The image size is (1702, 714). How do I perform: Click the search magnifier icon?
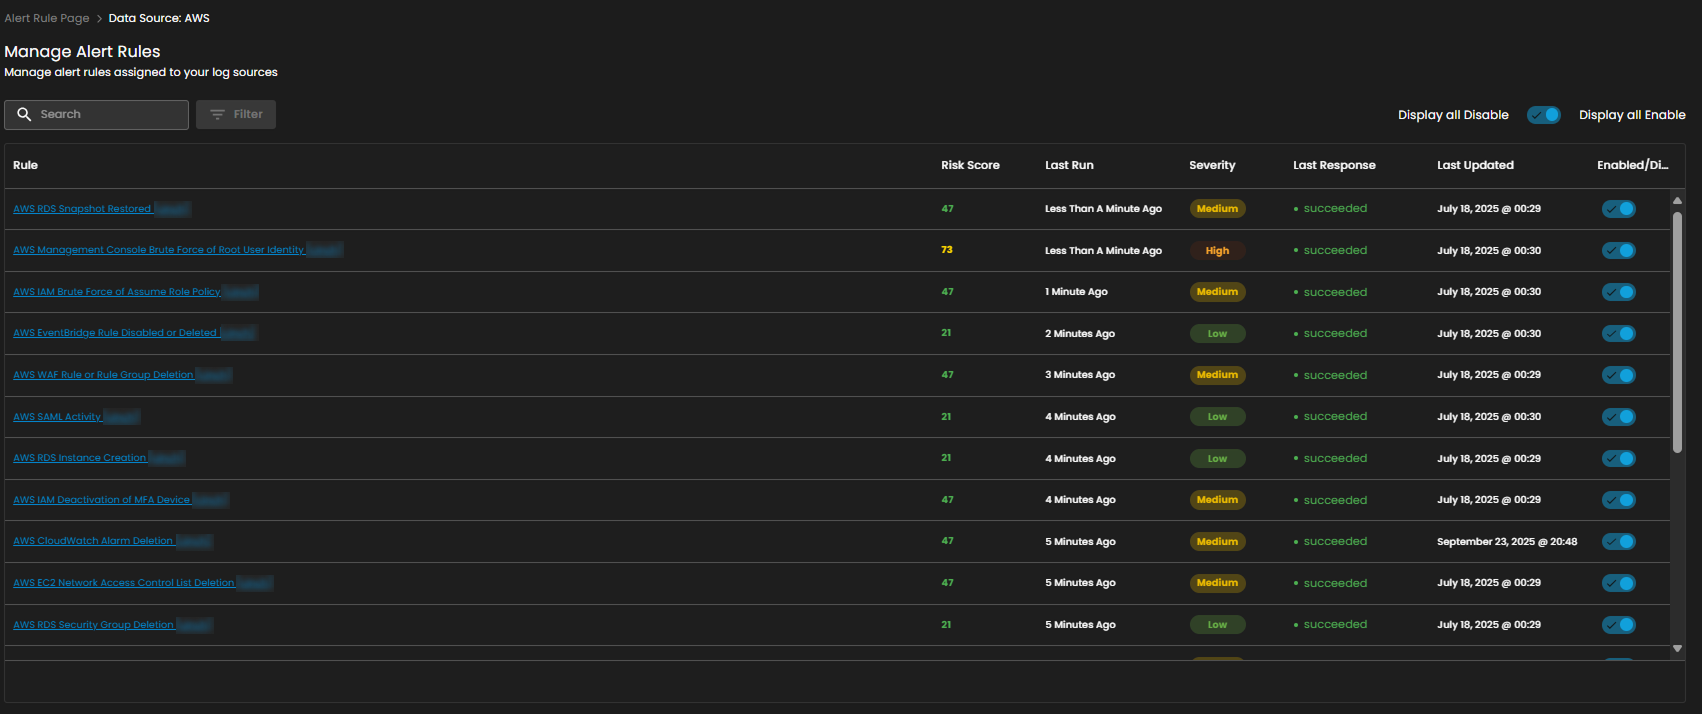[x=24, y=115]
